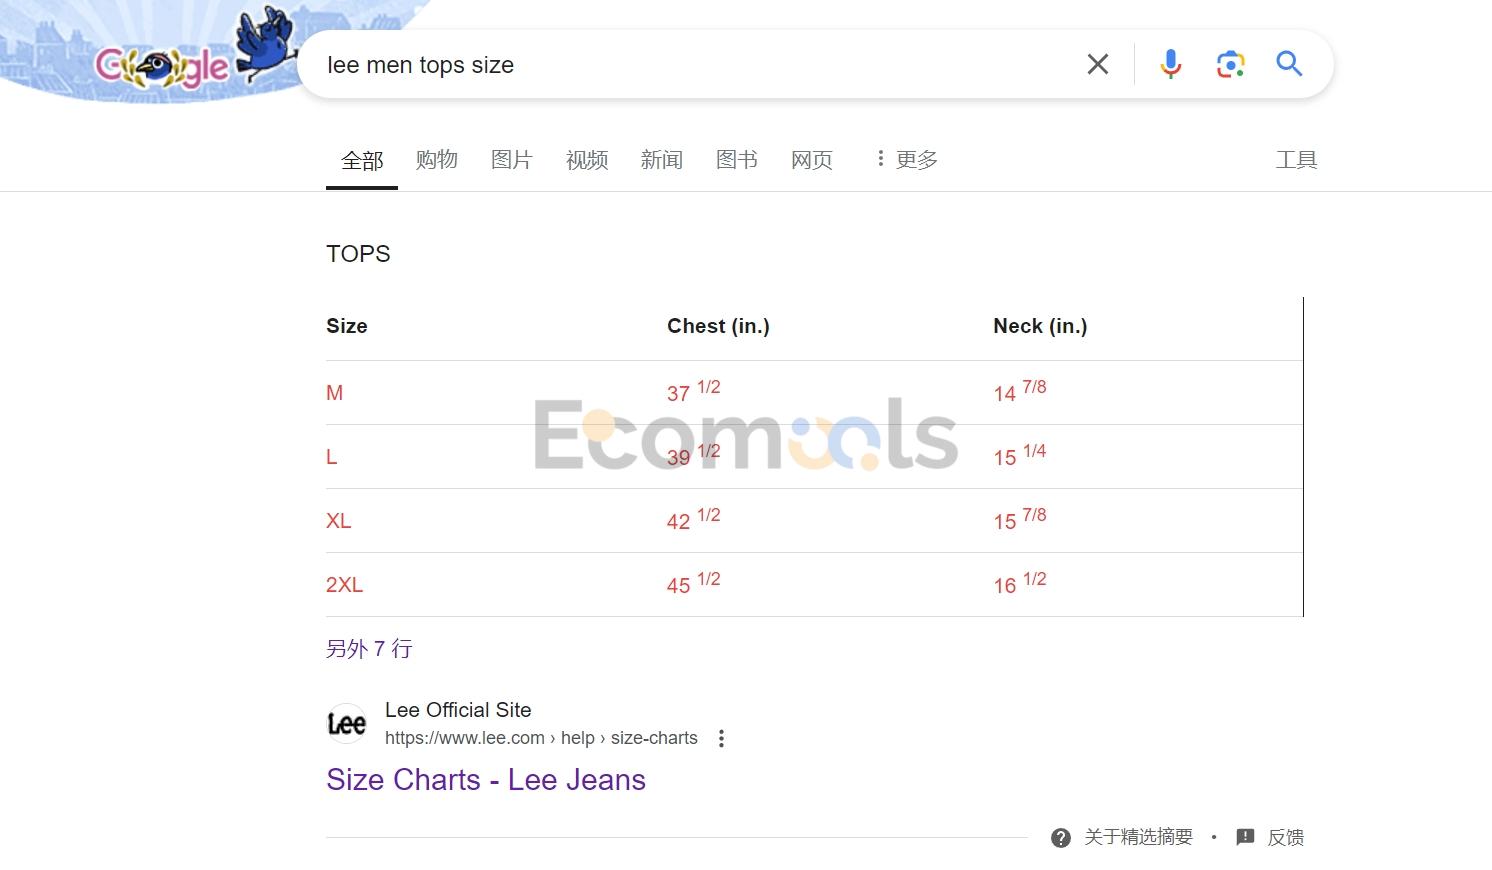Open three-dot menu beside lee.com URL
Viewport: 1492px width, 870px height.
pyautogui.click(x=721, y=738)
